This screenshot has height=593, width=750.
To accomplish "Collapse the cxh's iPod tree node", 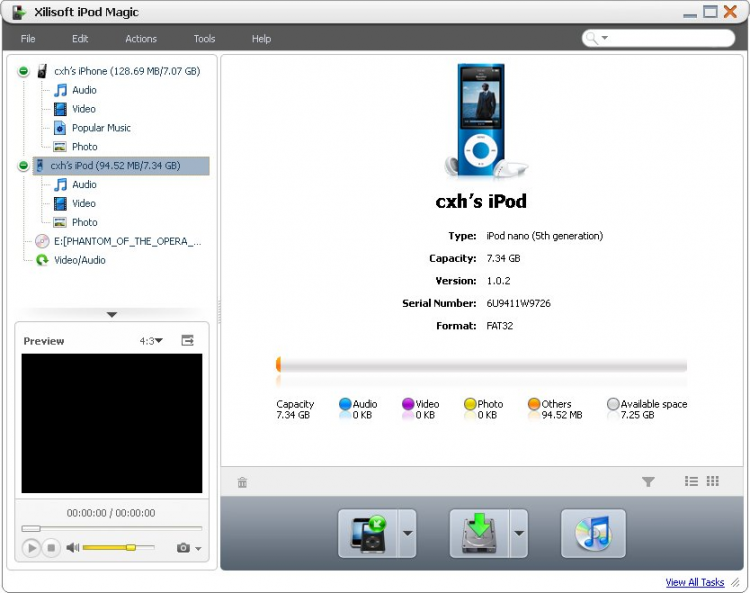I will [23, 166].
